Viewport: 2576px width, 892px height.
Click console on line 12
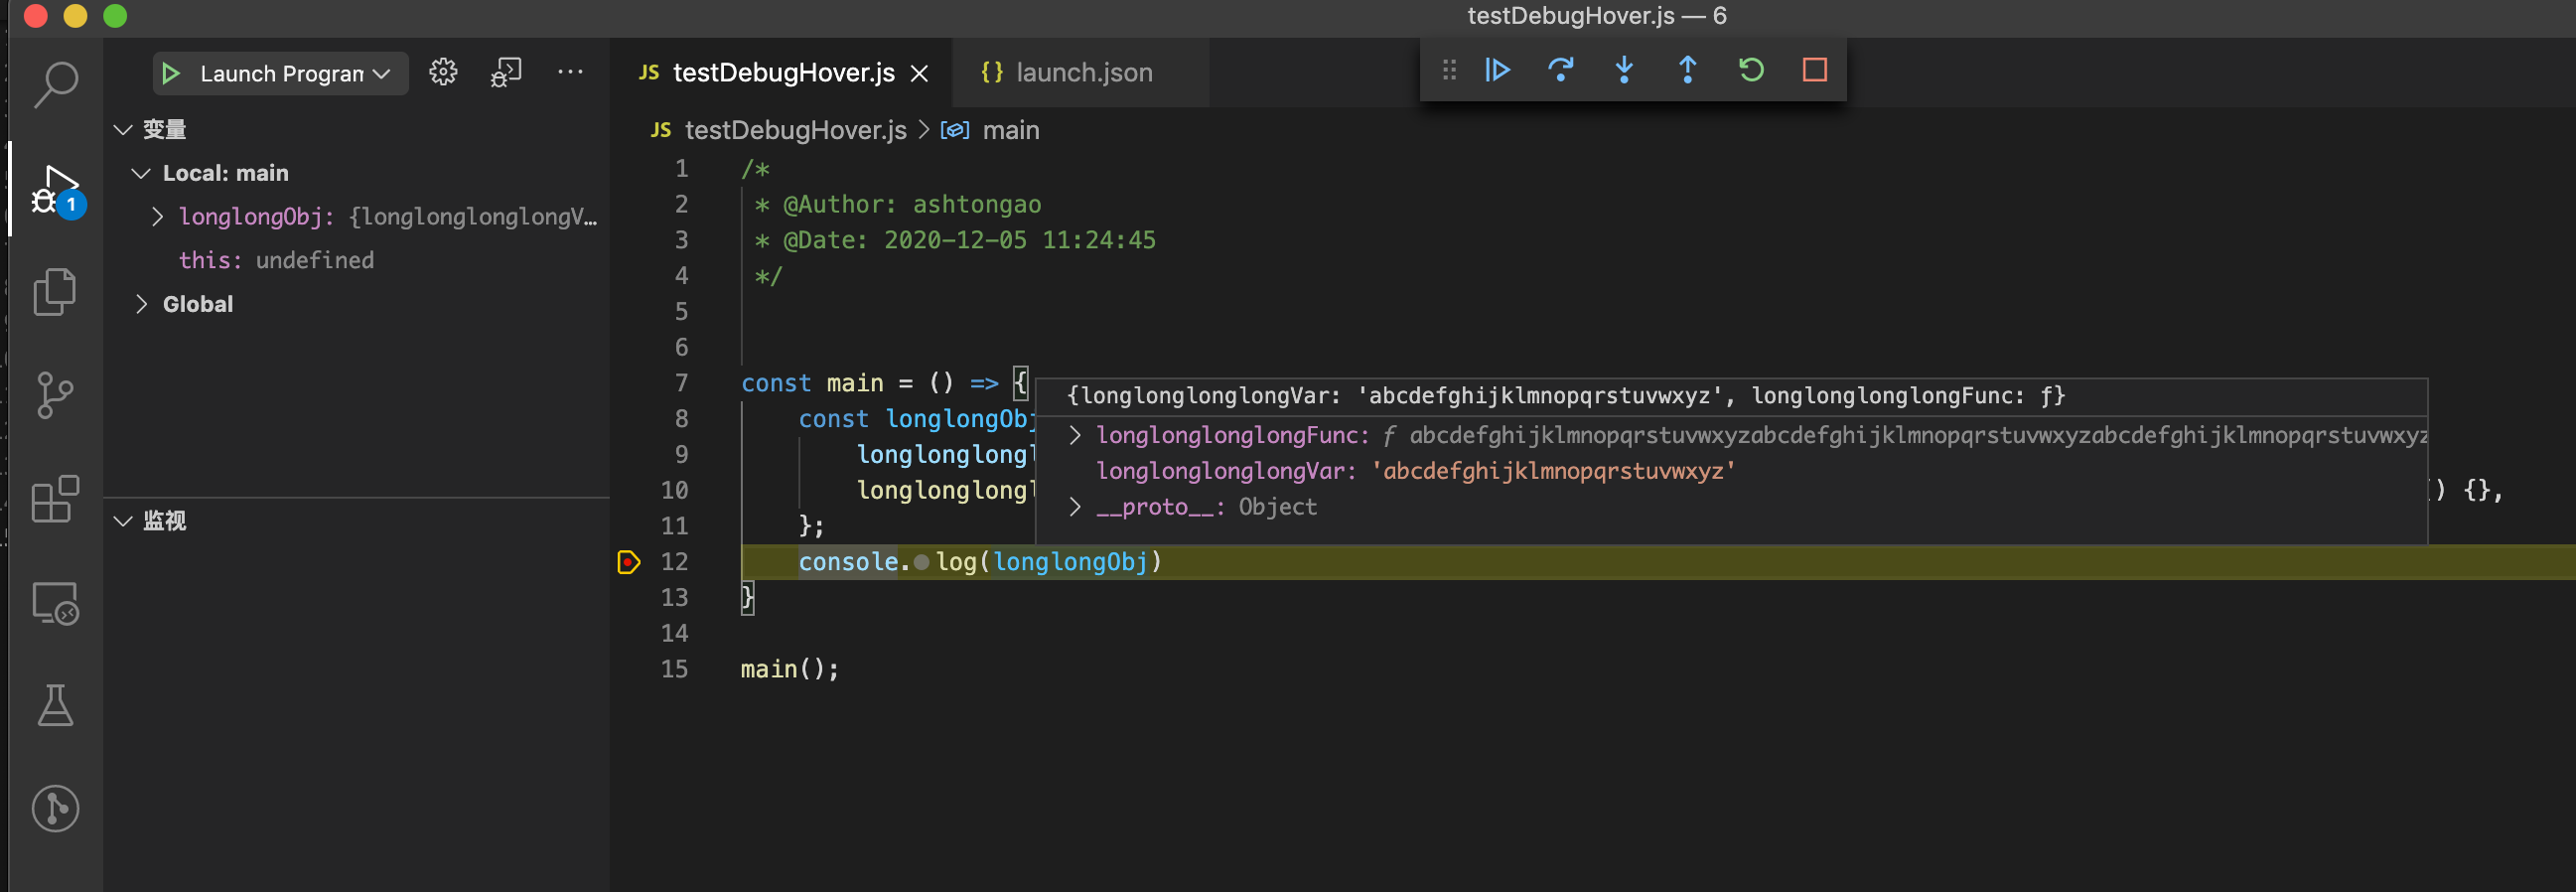(848, 562)
